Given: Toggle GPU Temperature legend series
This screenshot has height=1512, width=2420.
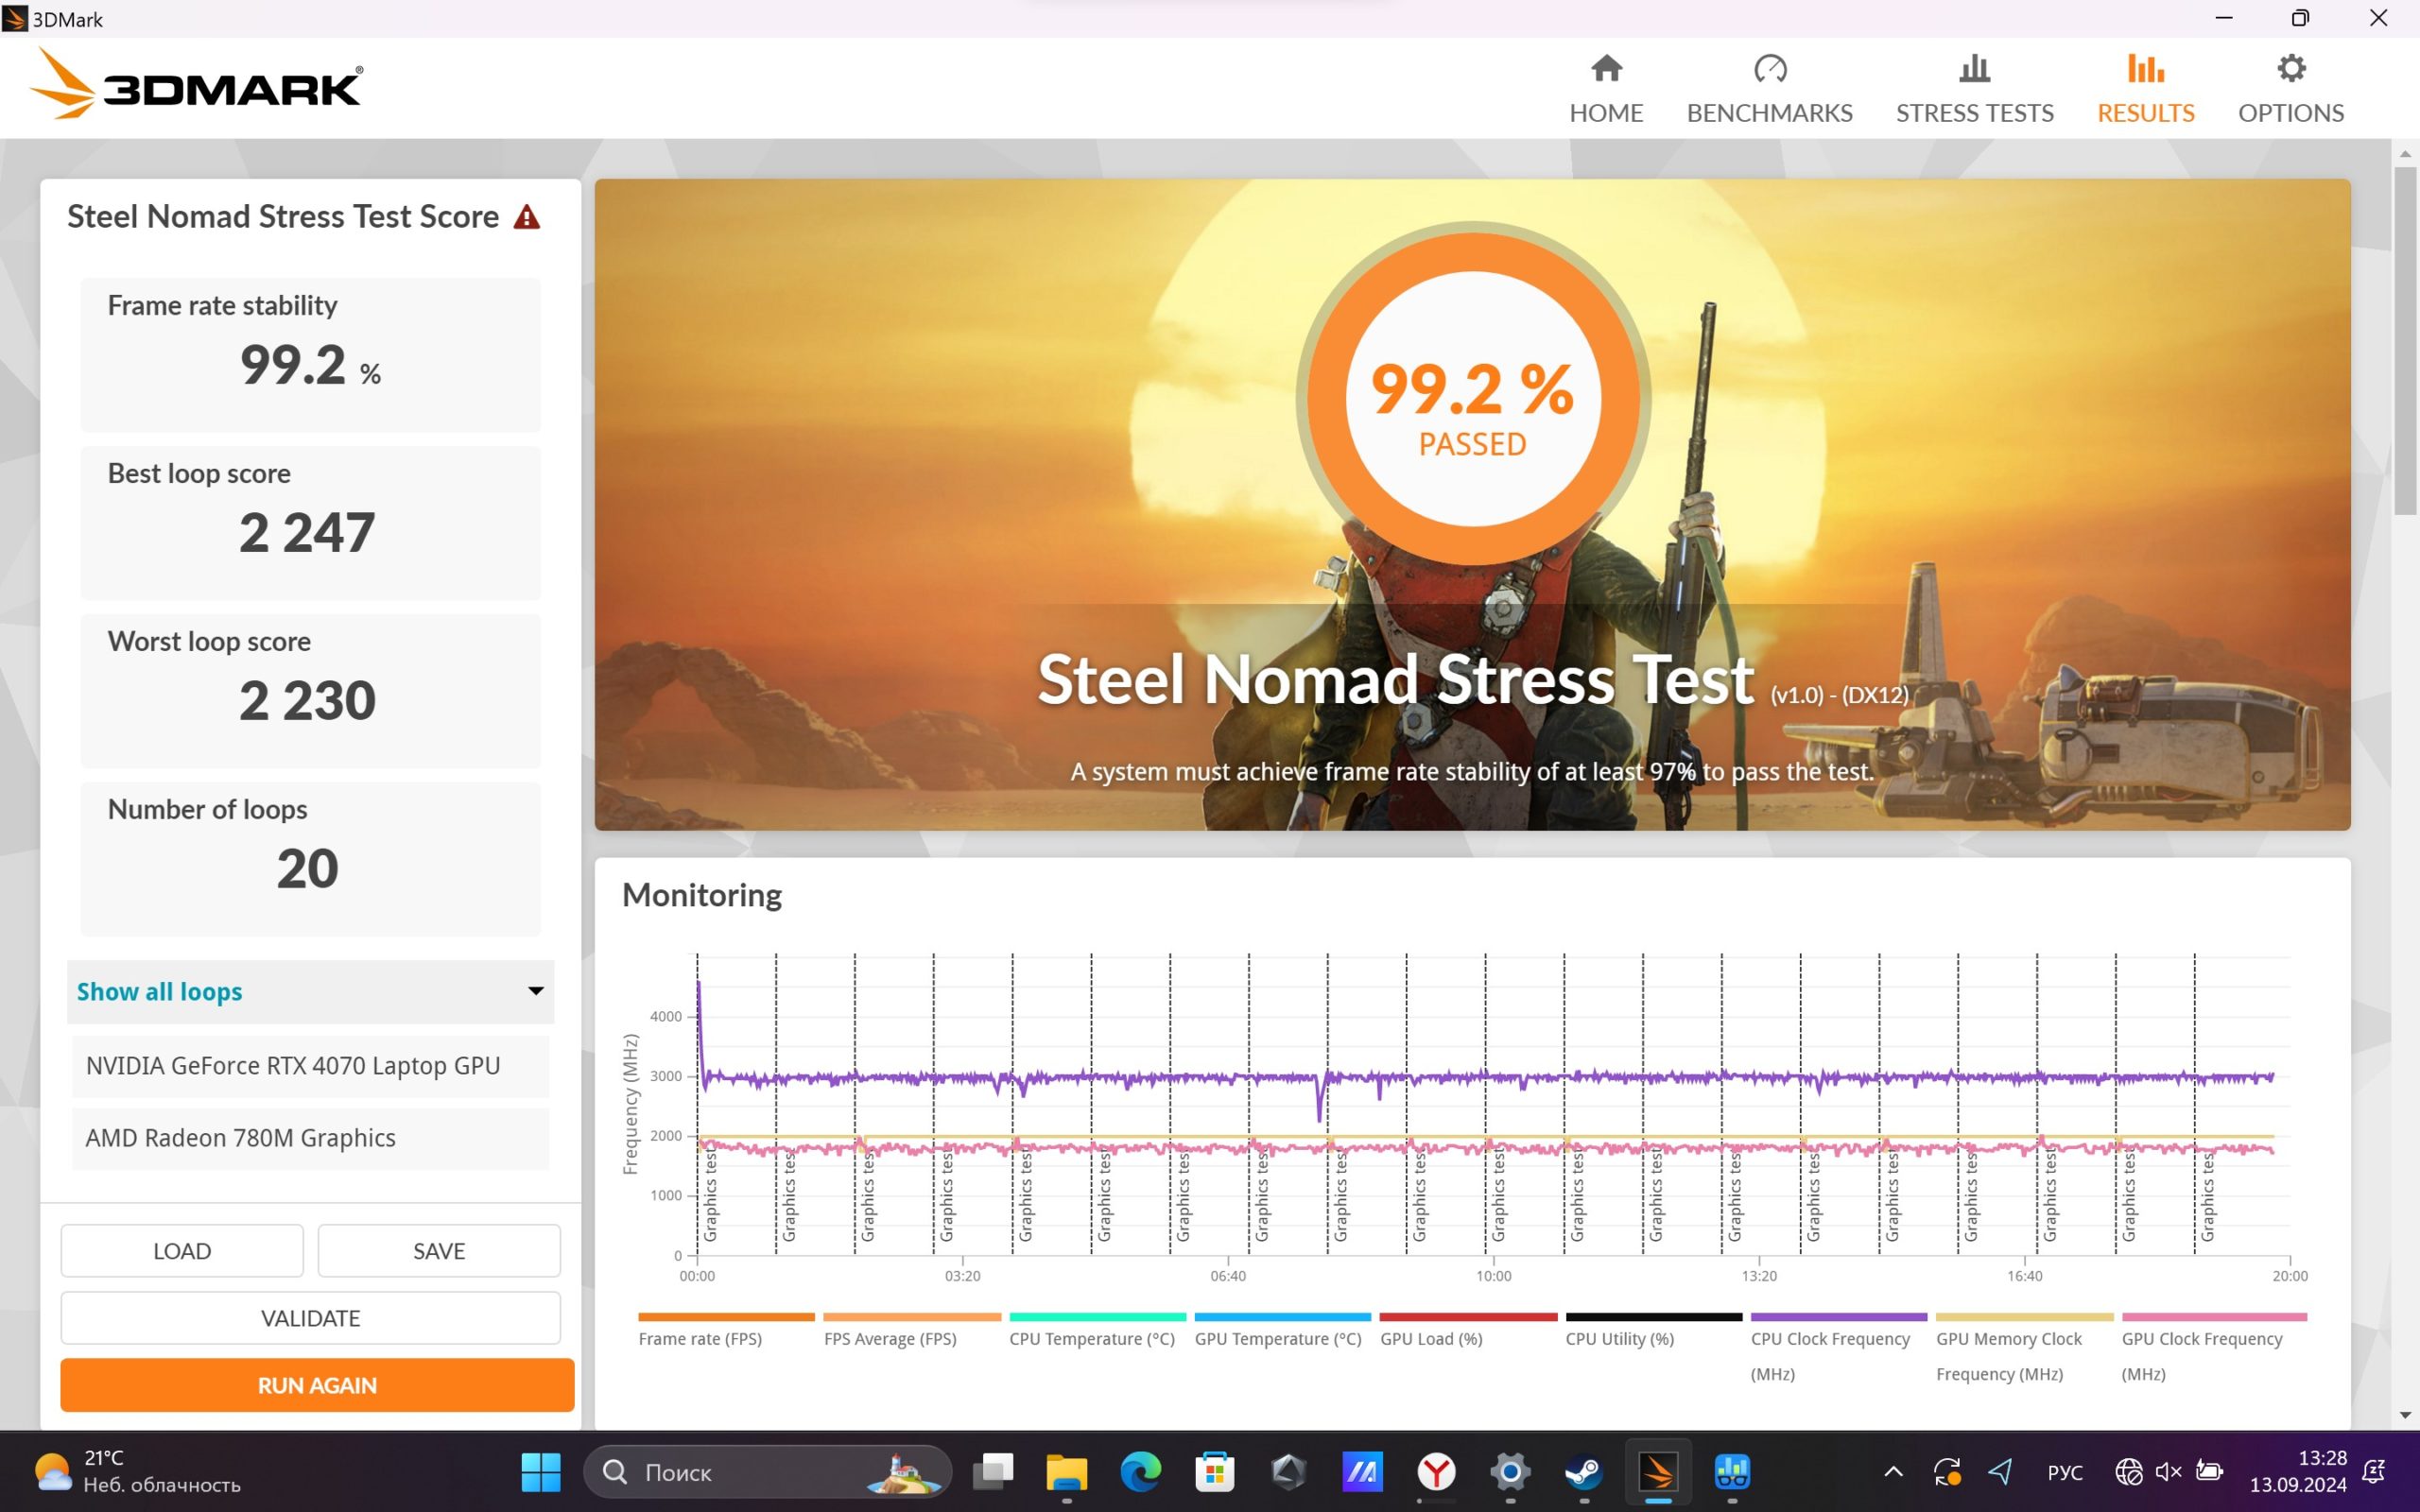Looking at the screenshot, I should (1278, 1338).
